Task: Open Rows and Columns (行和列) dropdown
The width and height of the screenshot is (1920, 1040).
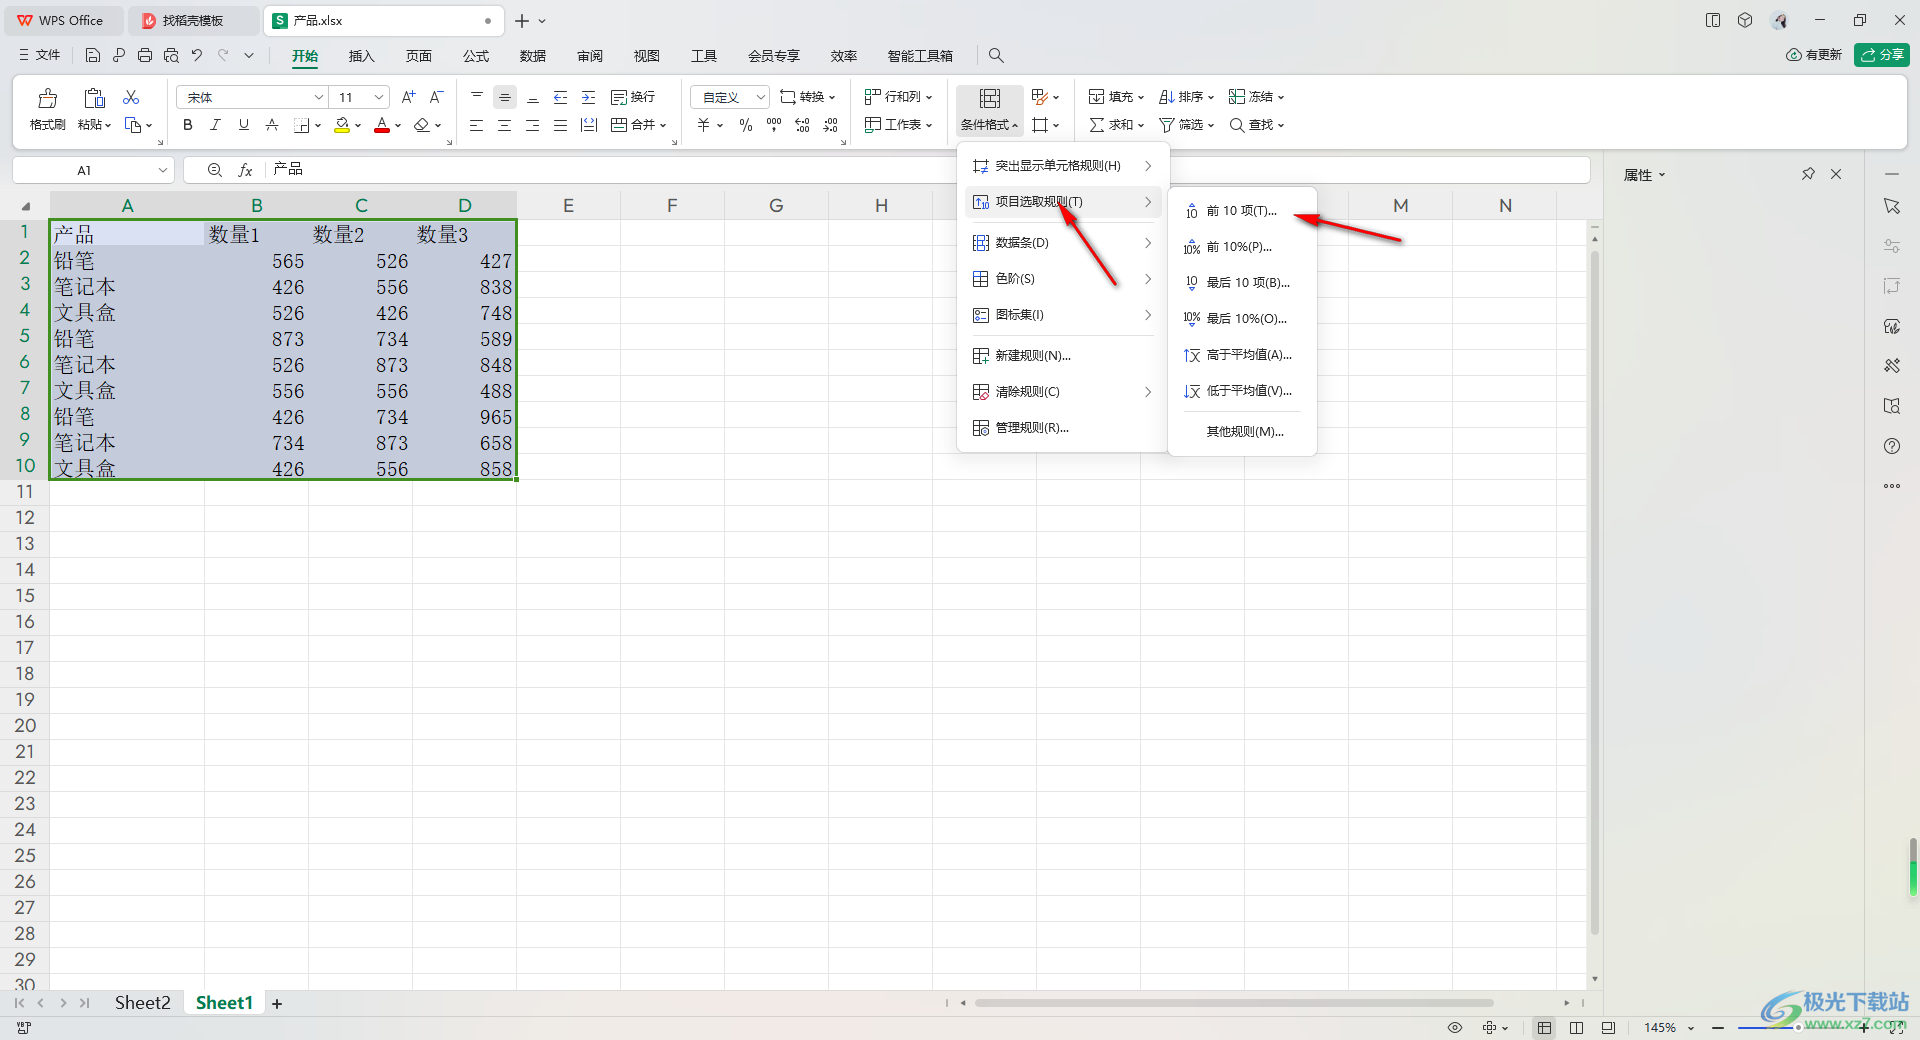Action: tap(898, 97)
